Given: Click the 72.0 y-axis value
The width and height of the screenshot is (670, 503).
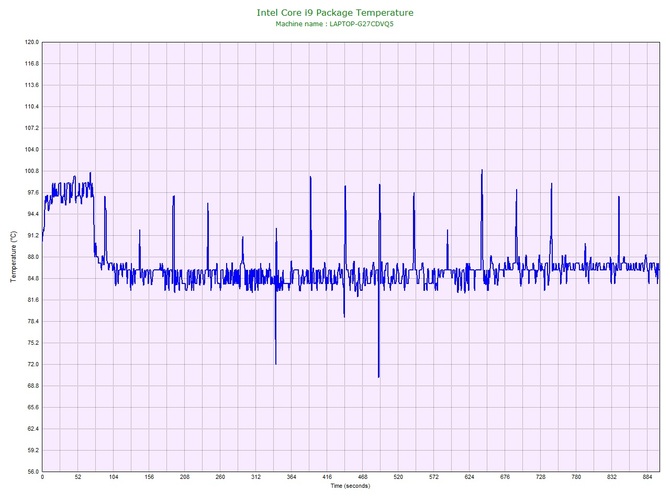Looking at the screenshot, I should pos(33,364).
